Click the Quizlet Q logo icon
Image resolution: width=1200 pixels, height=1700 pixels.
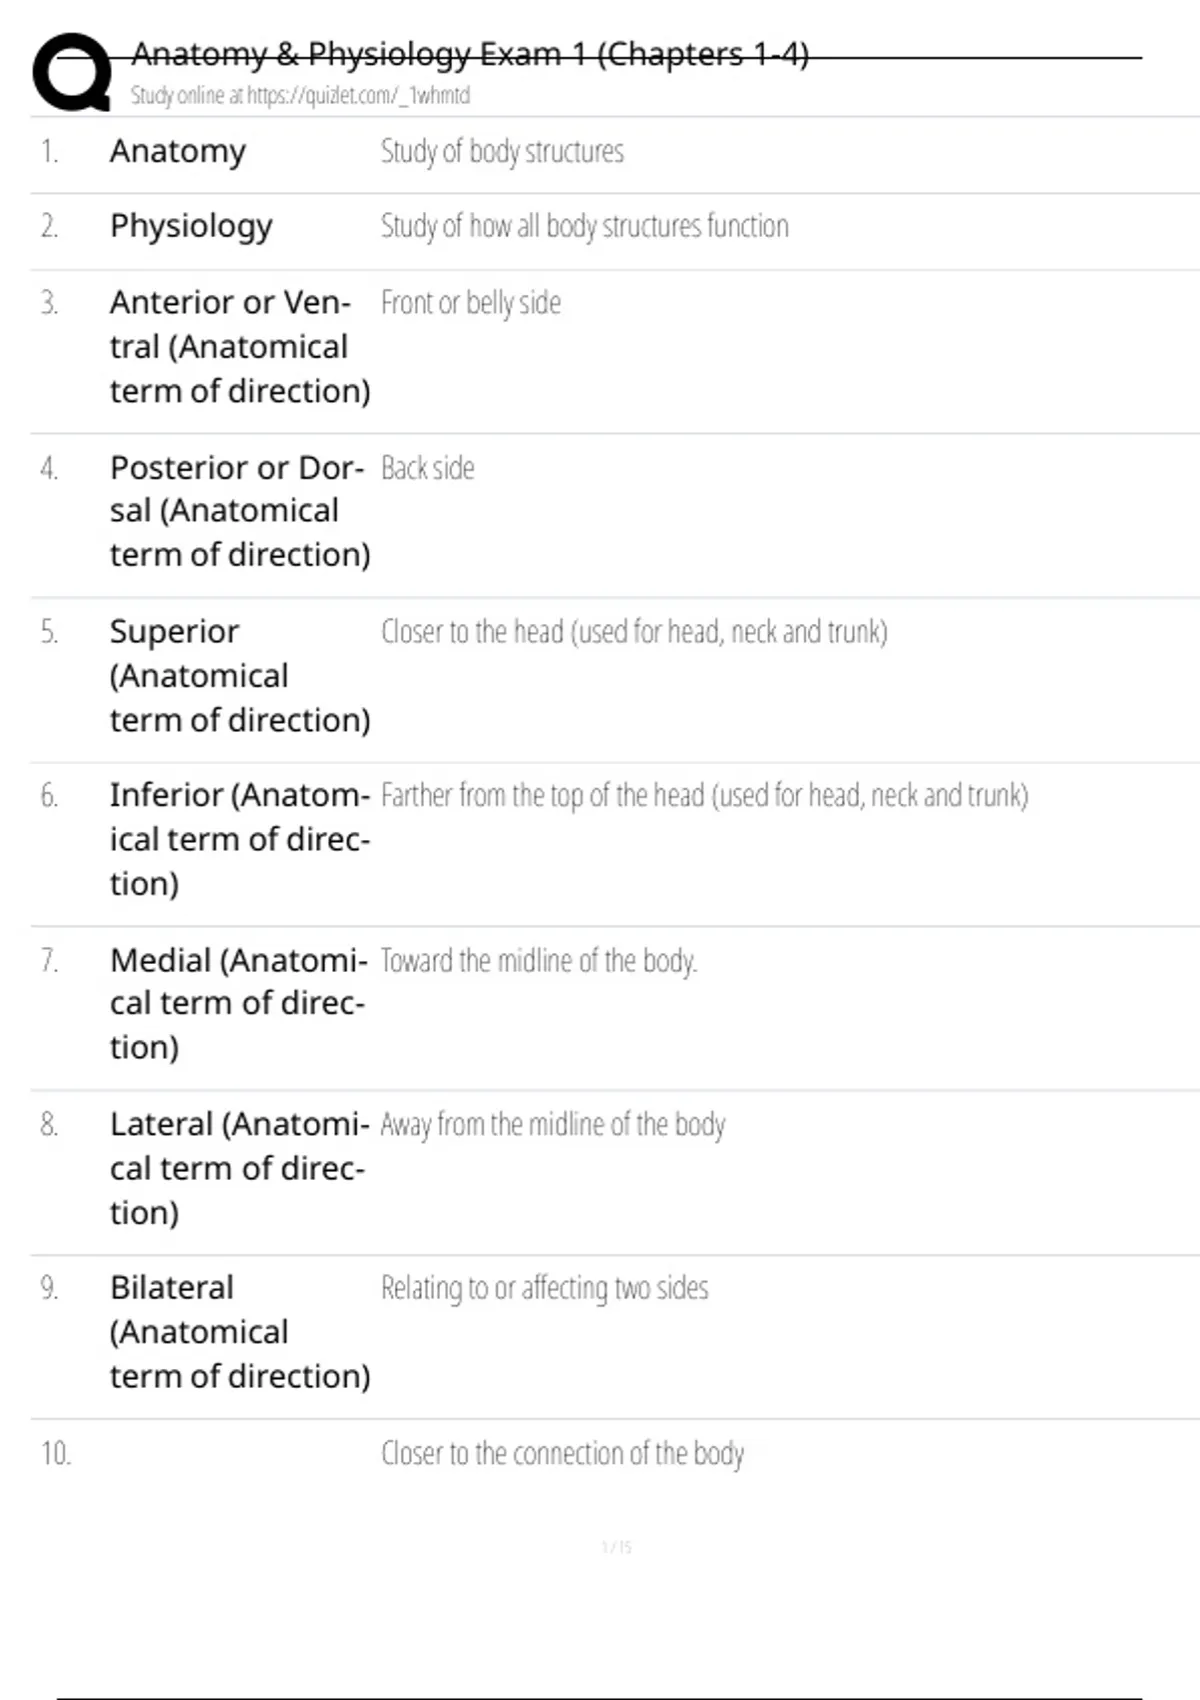click(72, 72)
